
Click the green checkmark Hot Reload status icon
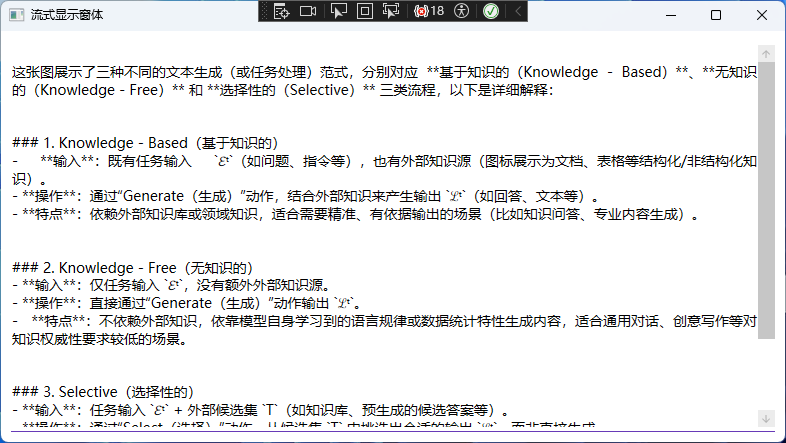click(x=491, y=11)
